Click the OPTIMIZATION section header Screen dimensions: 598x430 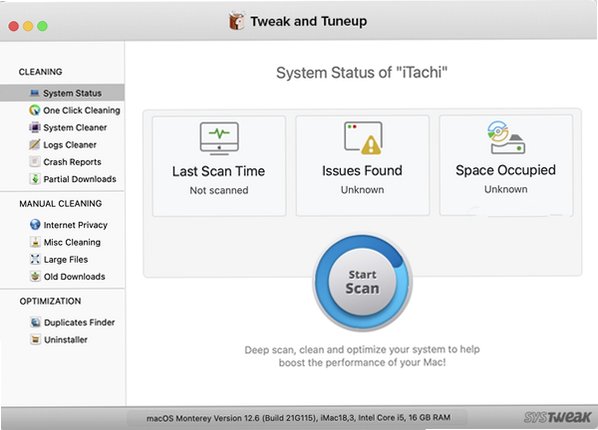click(50, 301)
